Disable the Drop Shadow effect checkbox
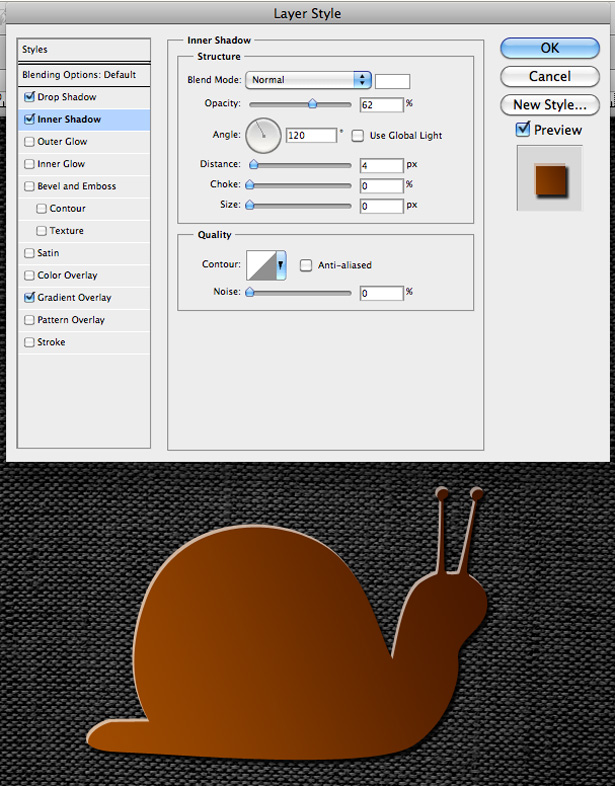The image size is (615, 786). pyautogui.click(x=30, y=97)
